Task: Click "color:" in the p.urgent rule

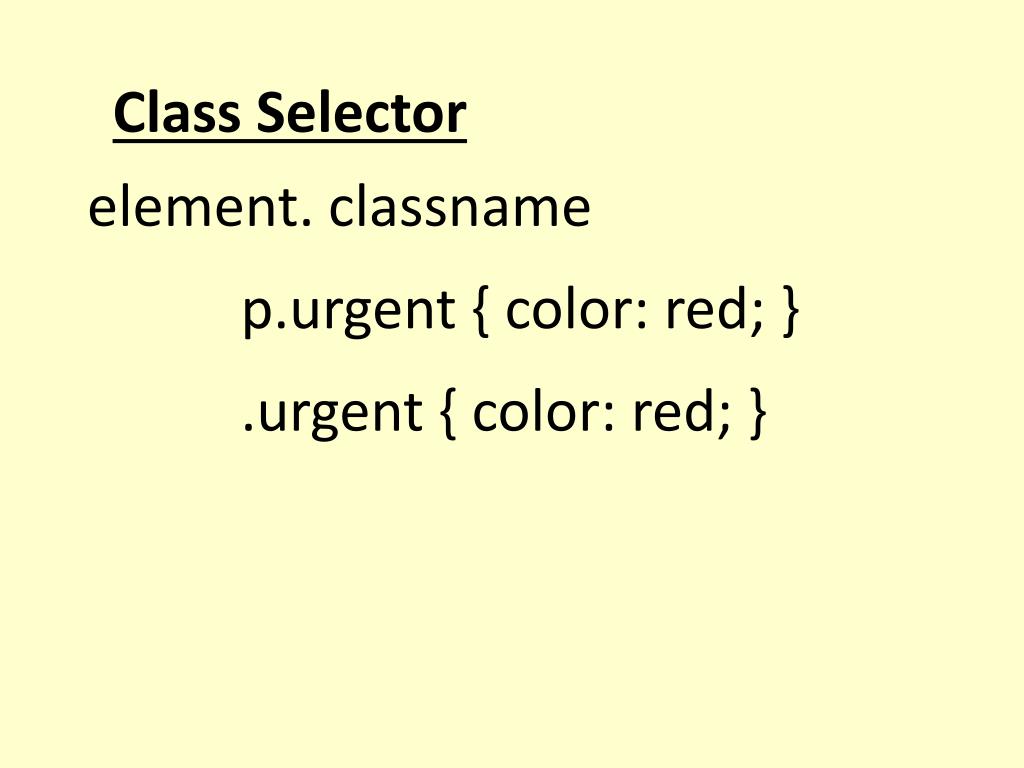Action: 577,310
